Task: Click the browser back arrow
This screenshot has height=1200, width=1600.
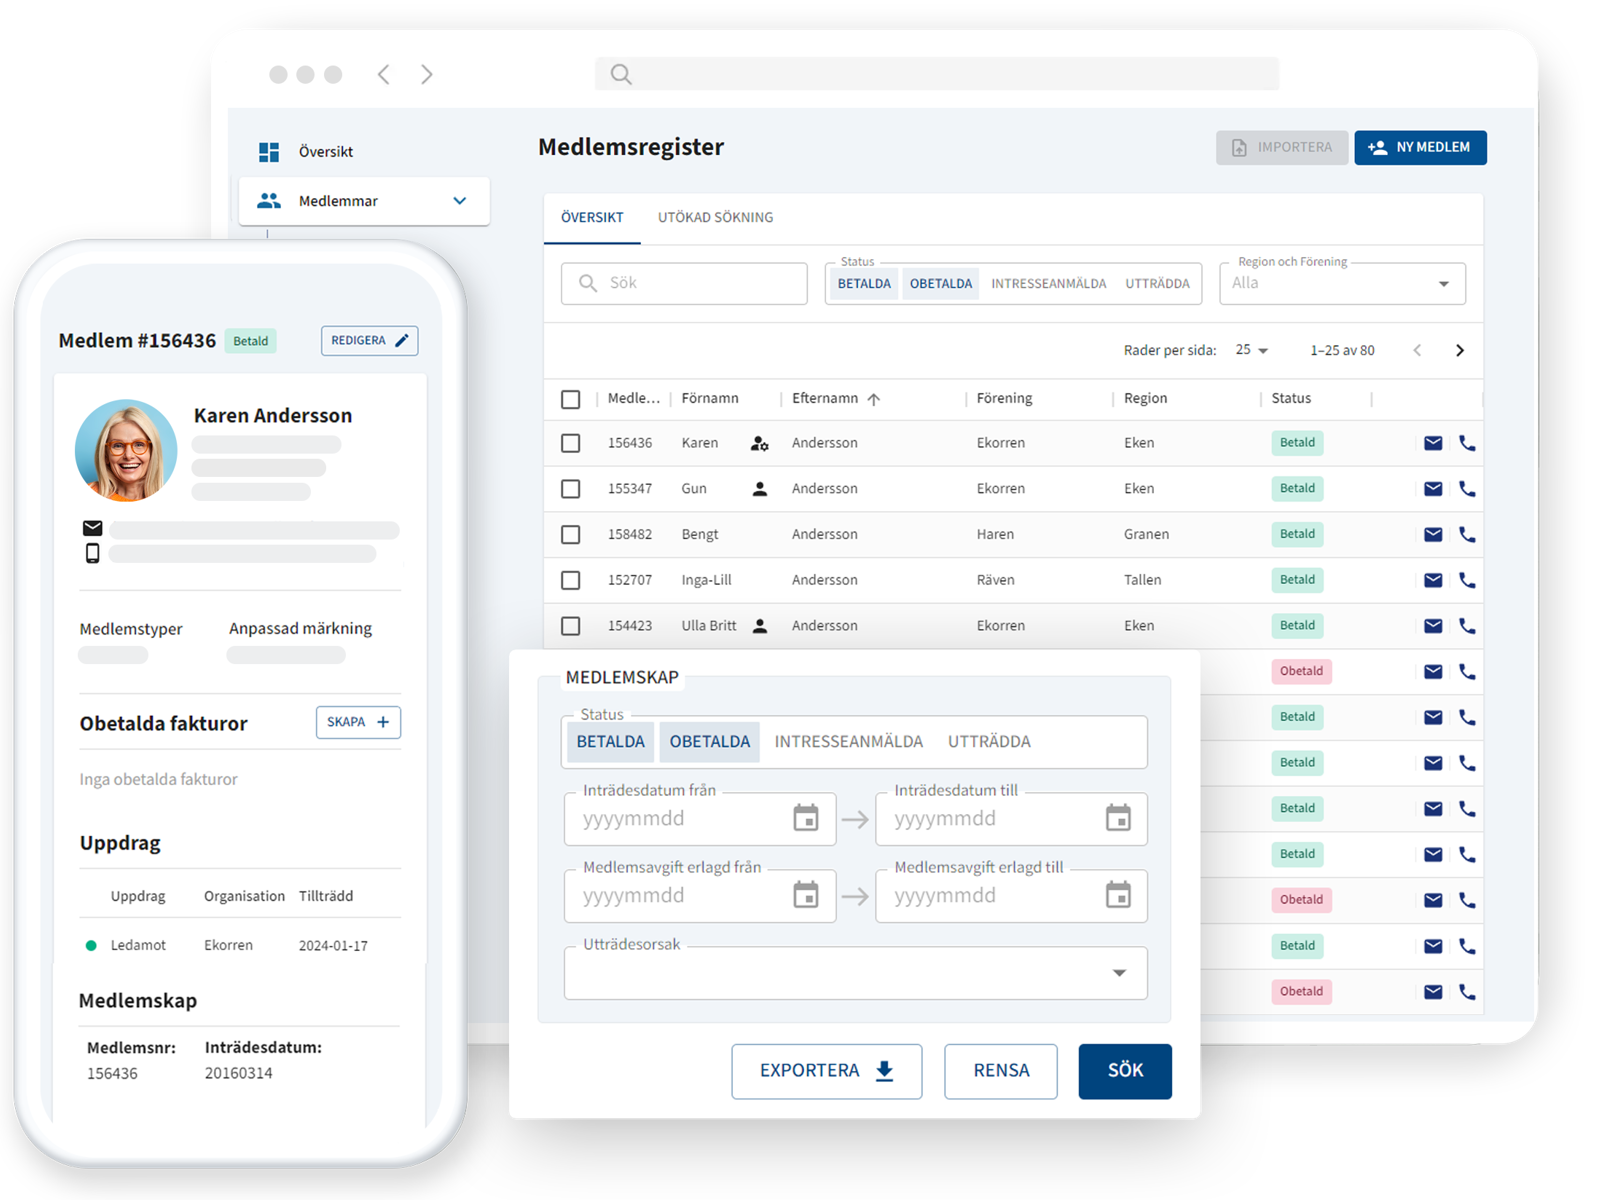Action: [x=384, y=75]
